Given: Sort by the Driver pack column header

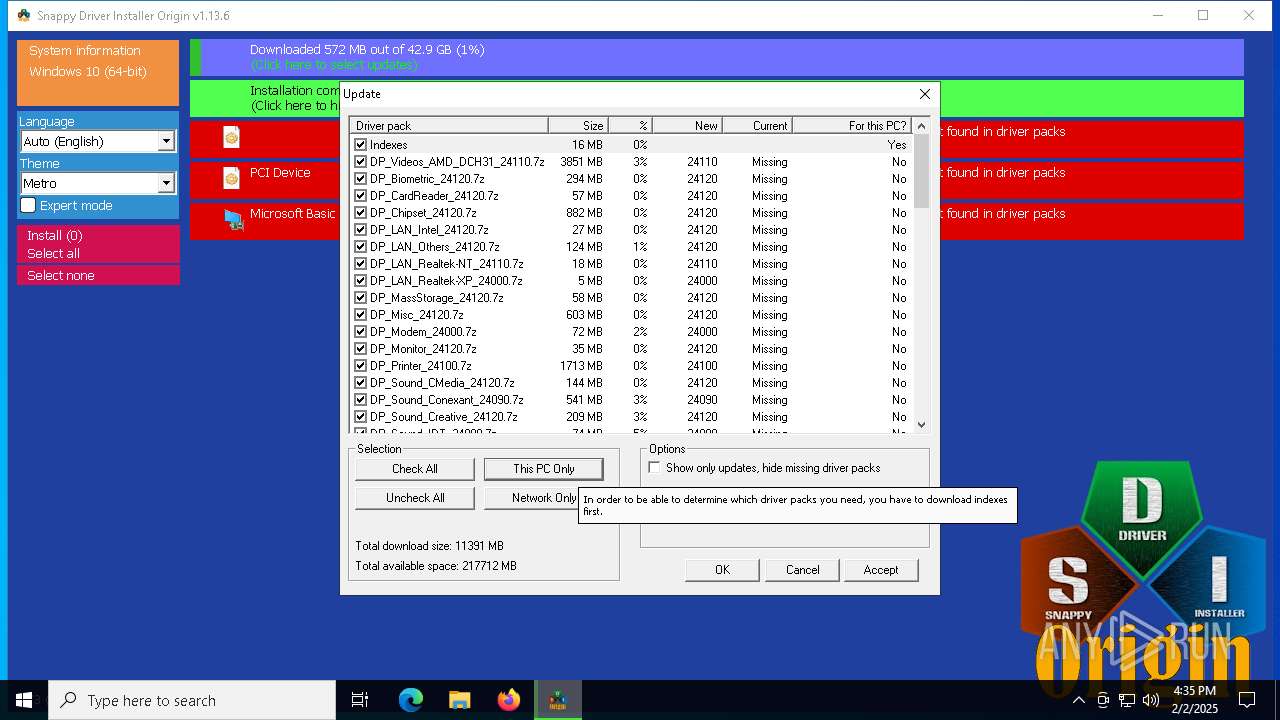Looking at the screenshot, I should pos(449,126).
